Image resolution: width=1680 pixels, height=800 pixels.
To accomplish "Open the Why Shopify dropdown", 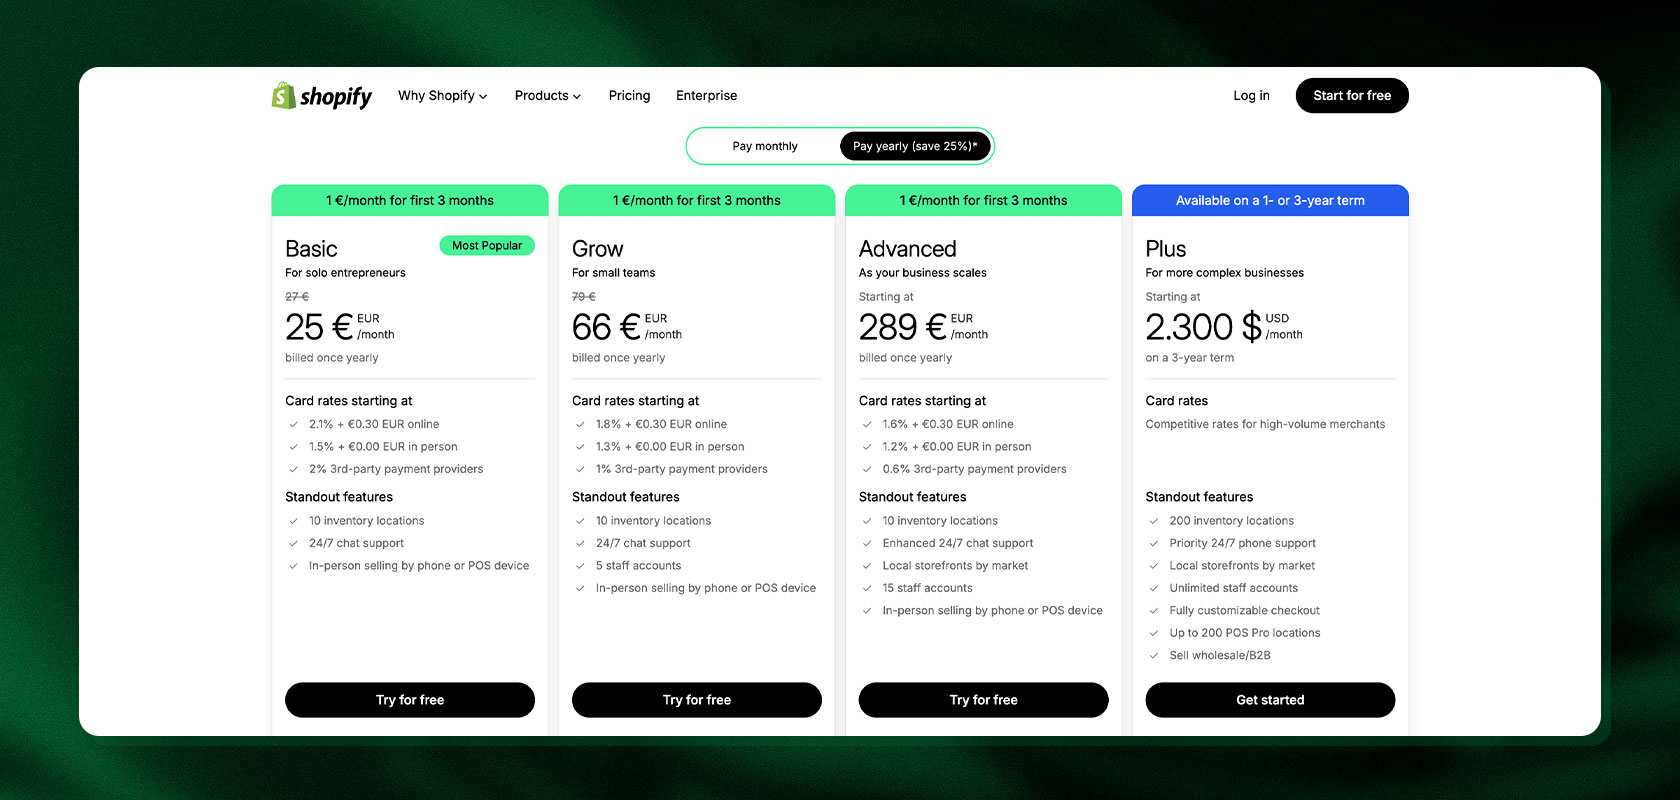I will [436, 95].
